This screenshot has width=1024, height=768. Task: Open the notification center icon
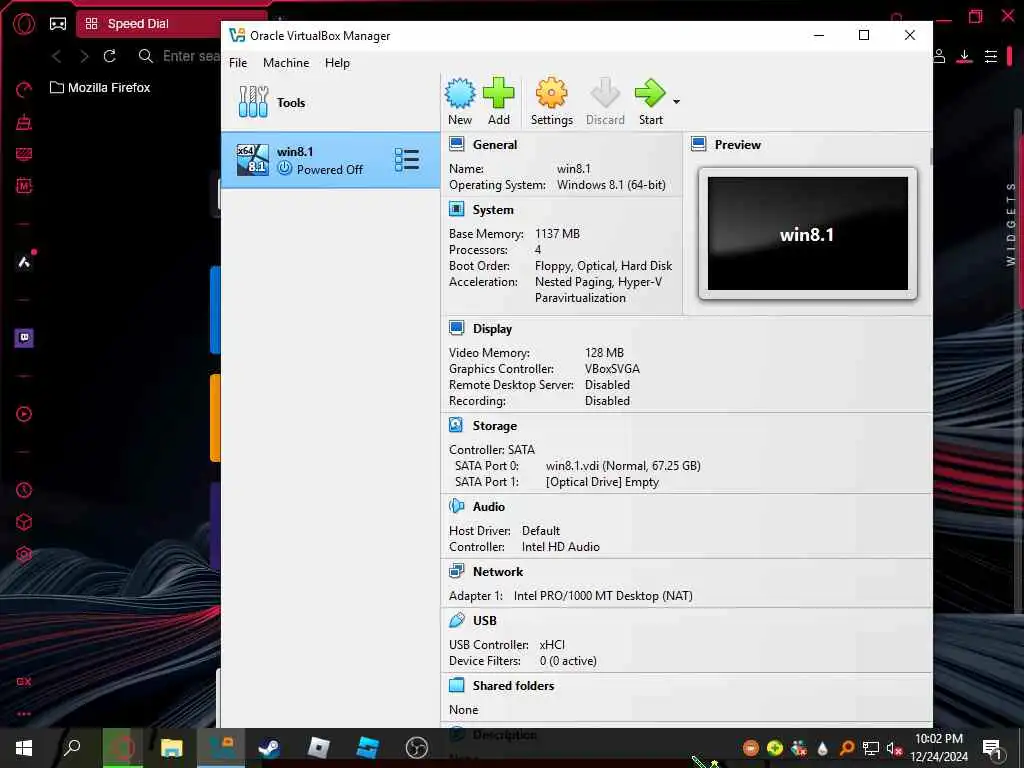(991, 748)
